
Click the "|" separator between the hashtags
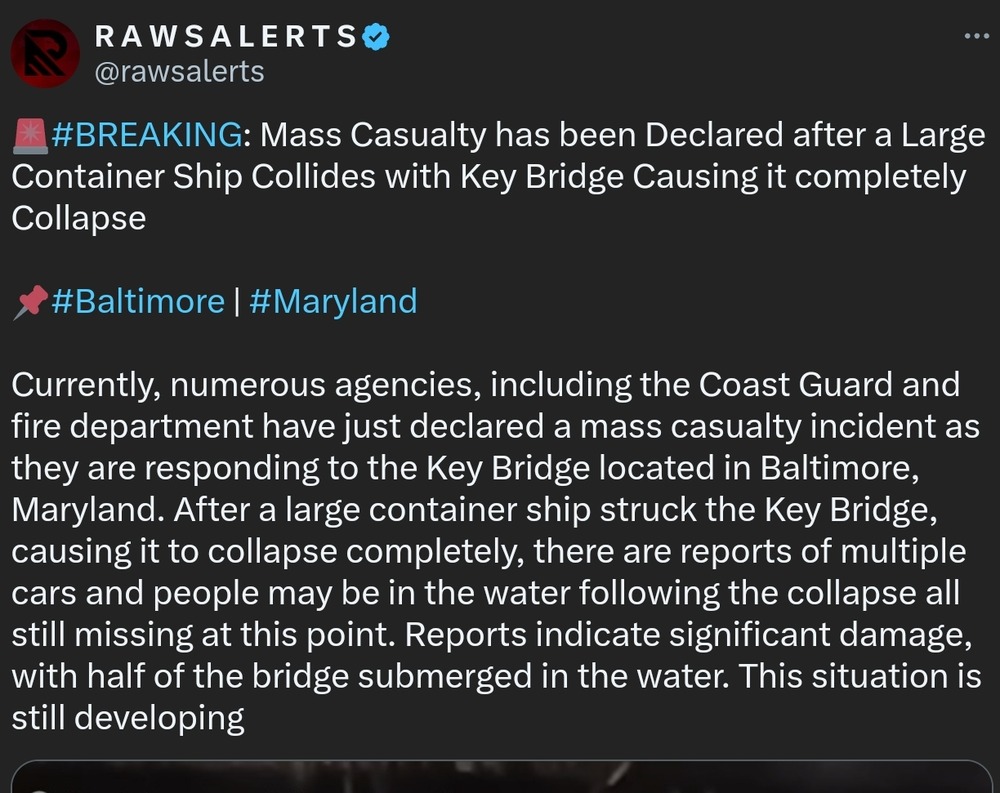236,301
